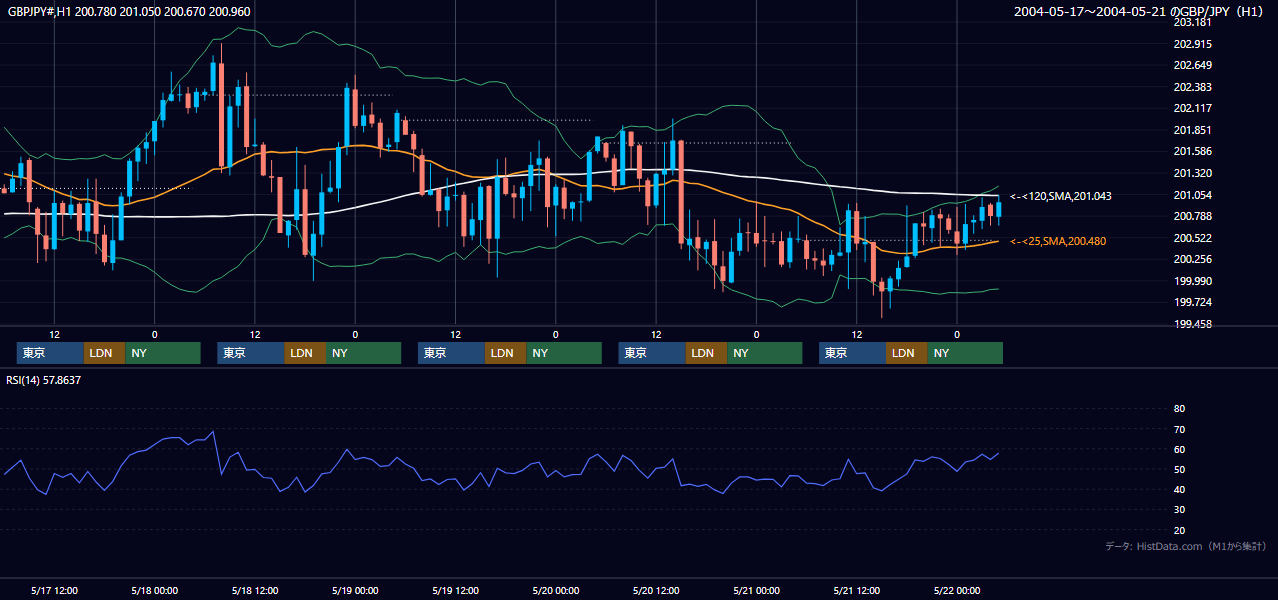Select price axis label 201.320
1278x600 pixels.
point(1192,173)
